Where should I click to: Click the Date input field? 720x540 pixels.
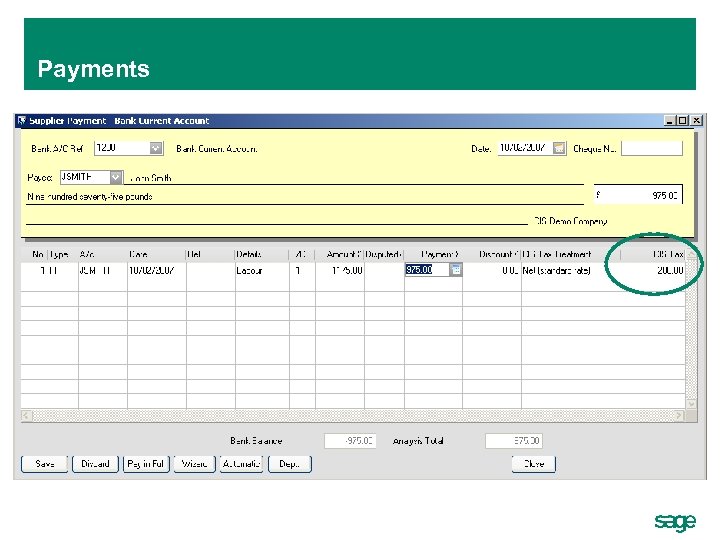(526, 148)
